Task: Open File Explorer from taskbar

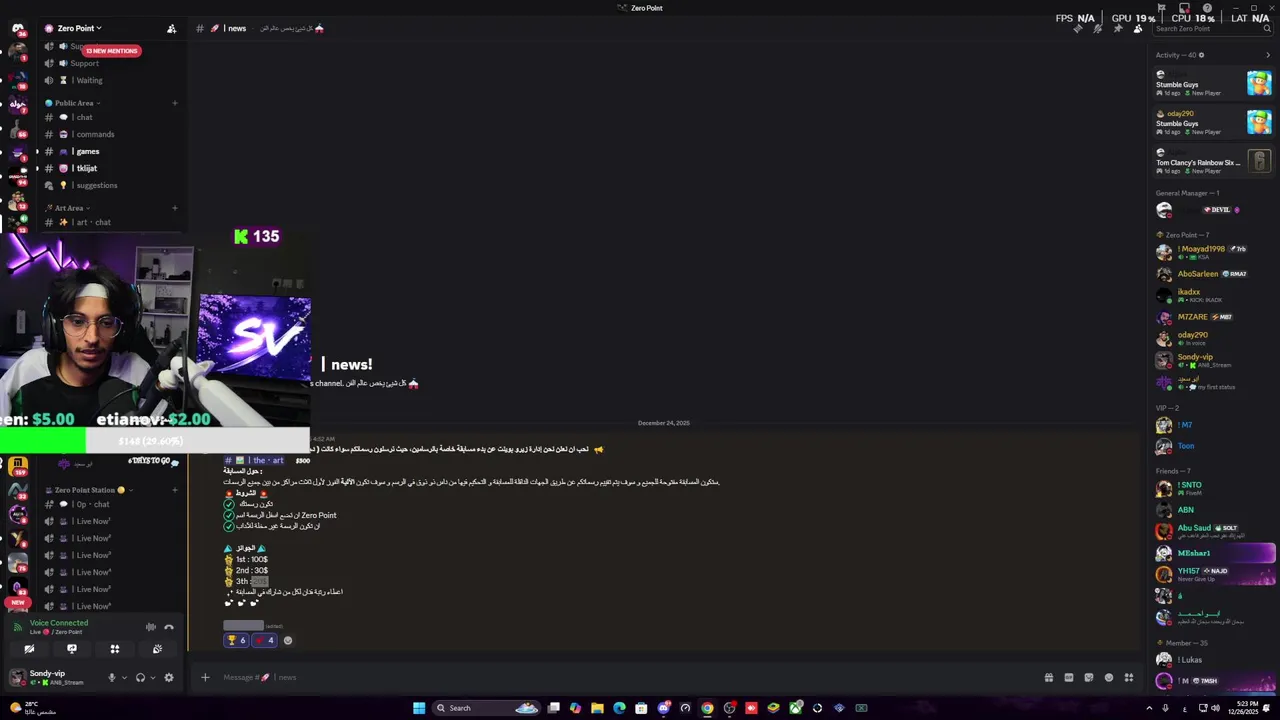Action: pyautogui.click(x=597, y=708)
